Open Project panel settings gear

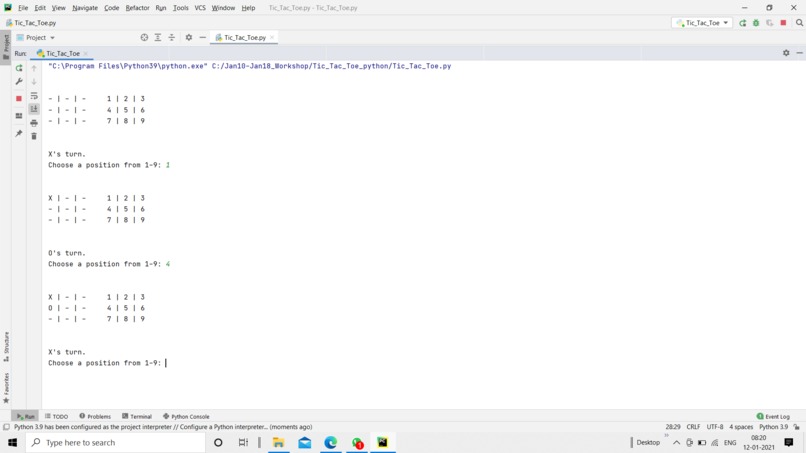pyautogui.click(x=189, y=38)
